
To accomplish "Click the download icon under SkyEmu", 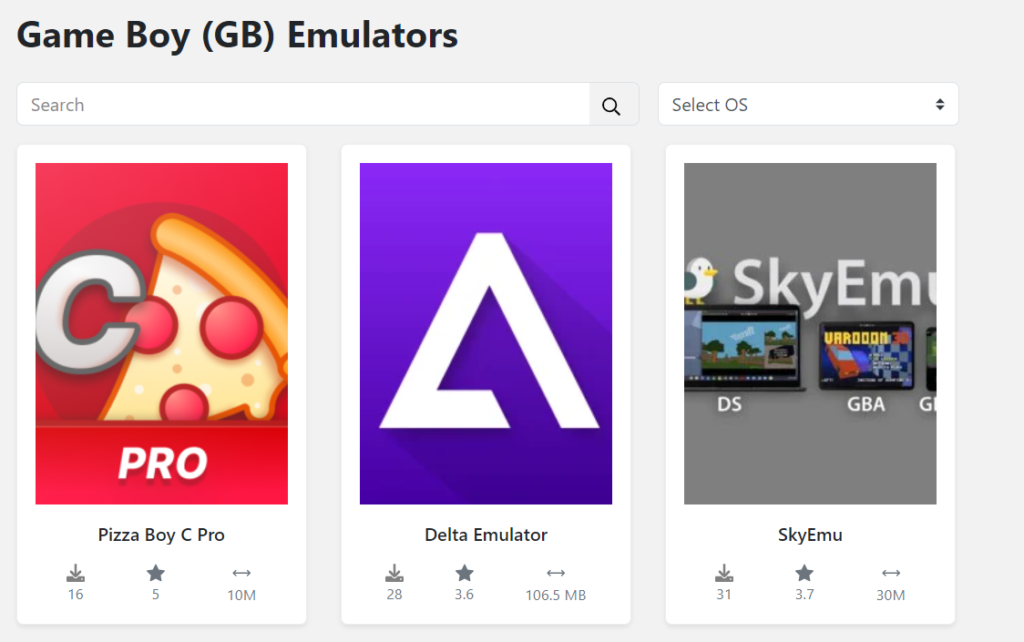I will pos(724,572).
